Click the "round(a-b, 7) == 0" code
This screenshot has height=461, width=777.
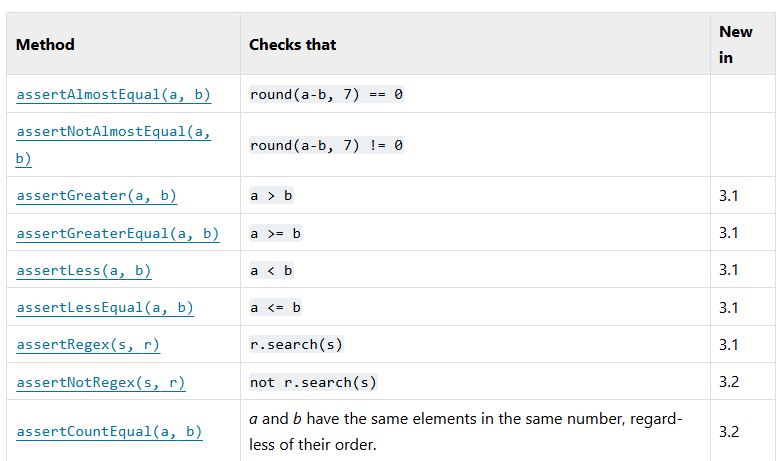[x=326, y=95]
